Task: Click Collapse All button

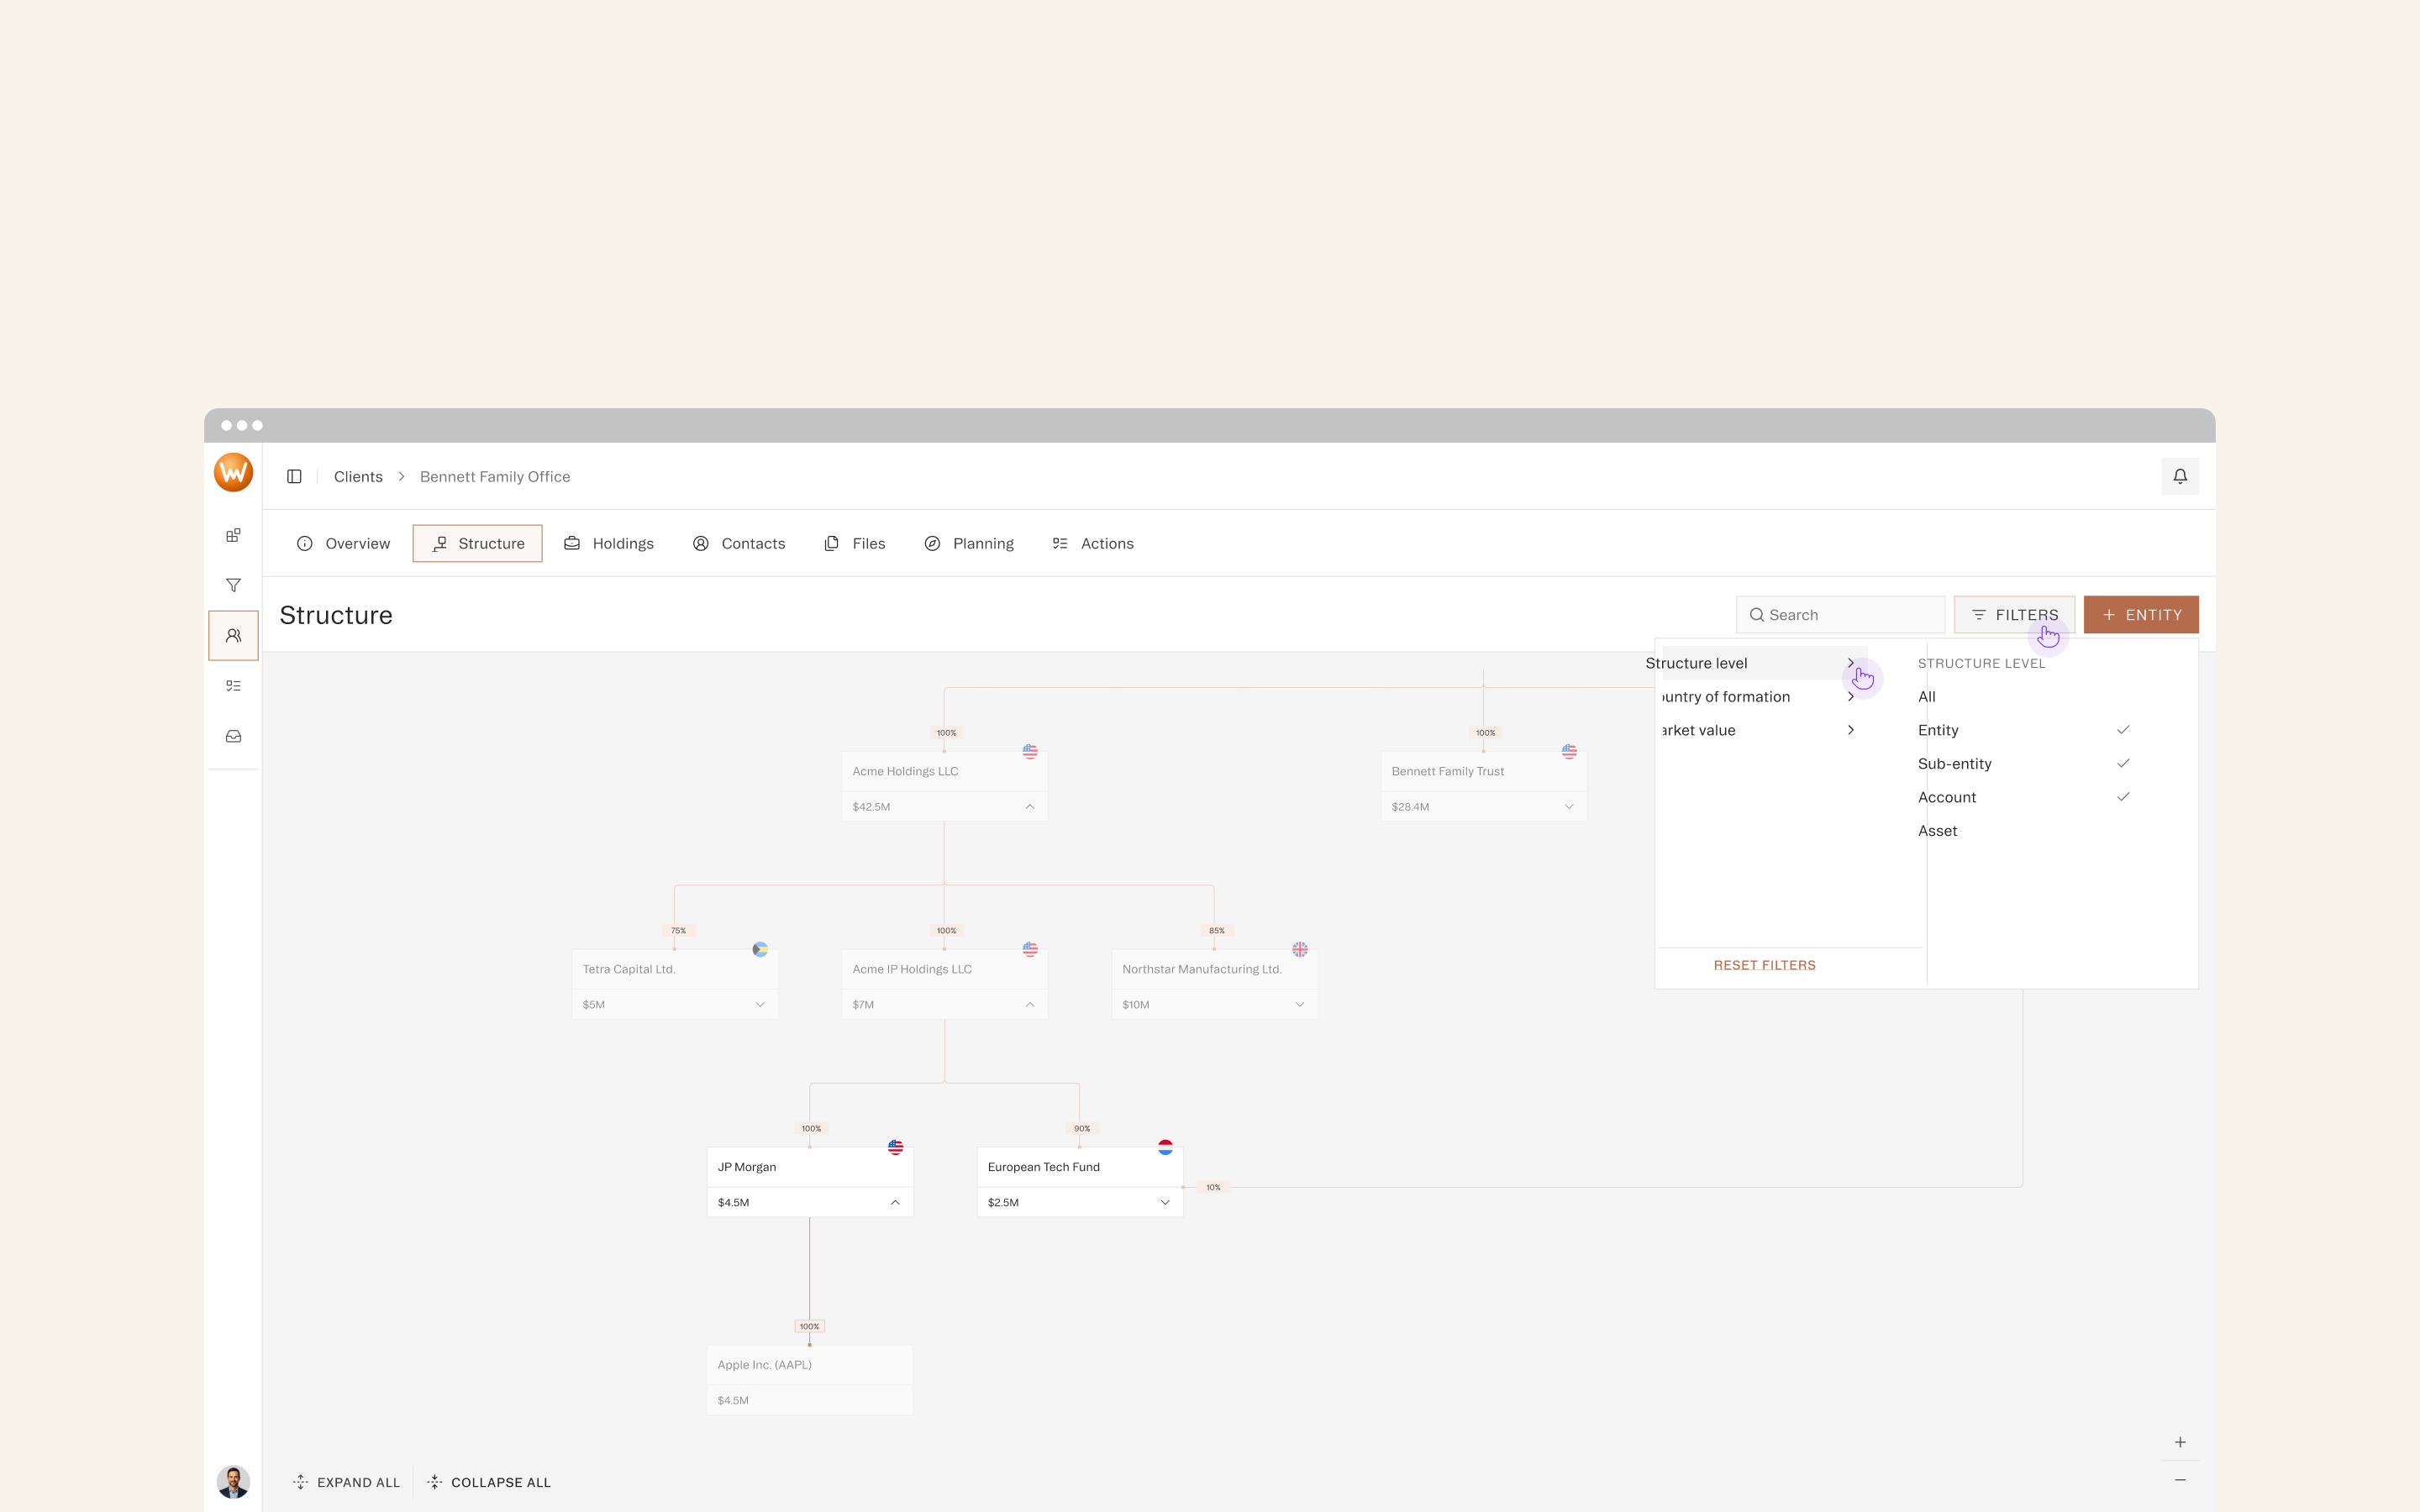Action: [489, 1482]
